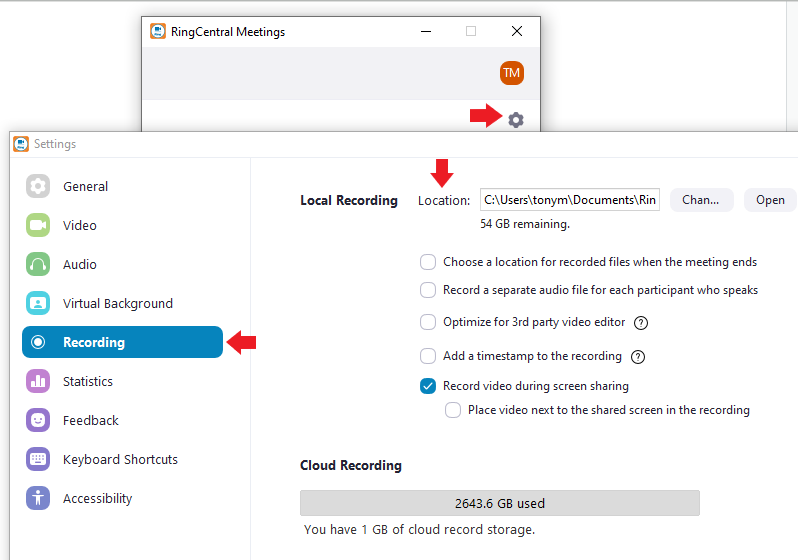Click the Open button for recording folder
Screen dimensions: 798x560
tap(770, 200)
